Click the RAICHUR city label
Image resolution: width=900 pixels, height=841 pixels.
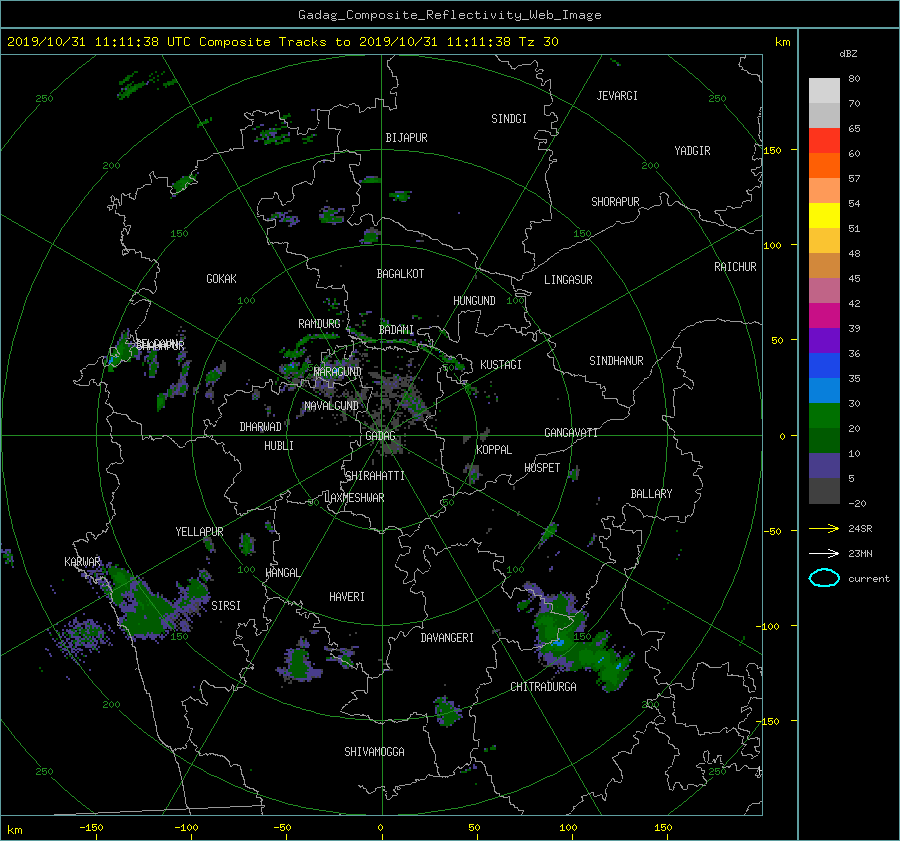pyautogui.click(x=735, y=267)
